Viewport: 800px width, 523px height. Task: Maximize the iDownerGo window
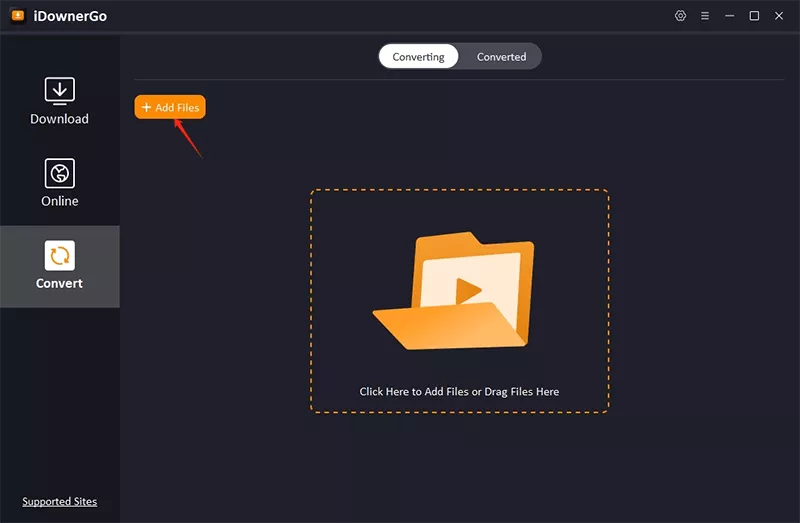click(x=754, y=16)
